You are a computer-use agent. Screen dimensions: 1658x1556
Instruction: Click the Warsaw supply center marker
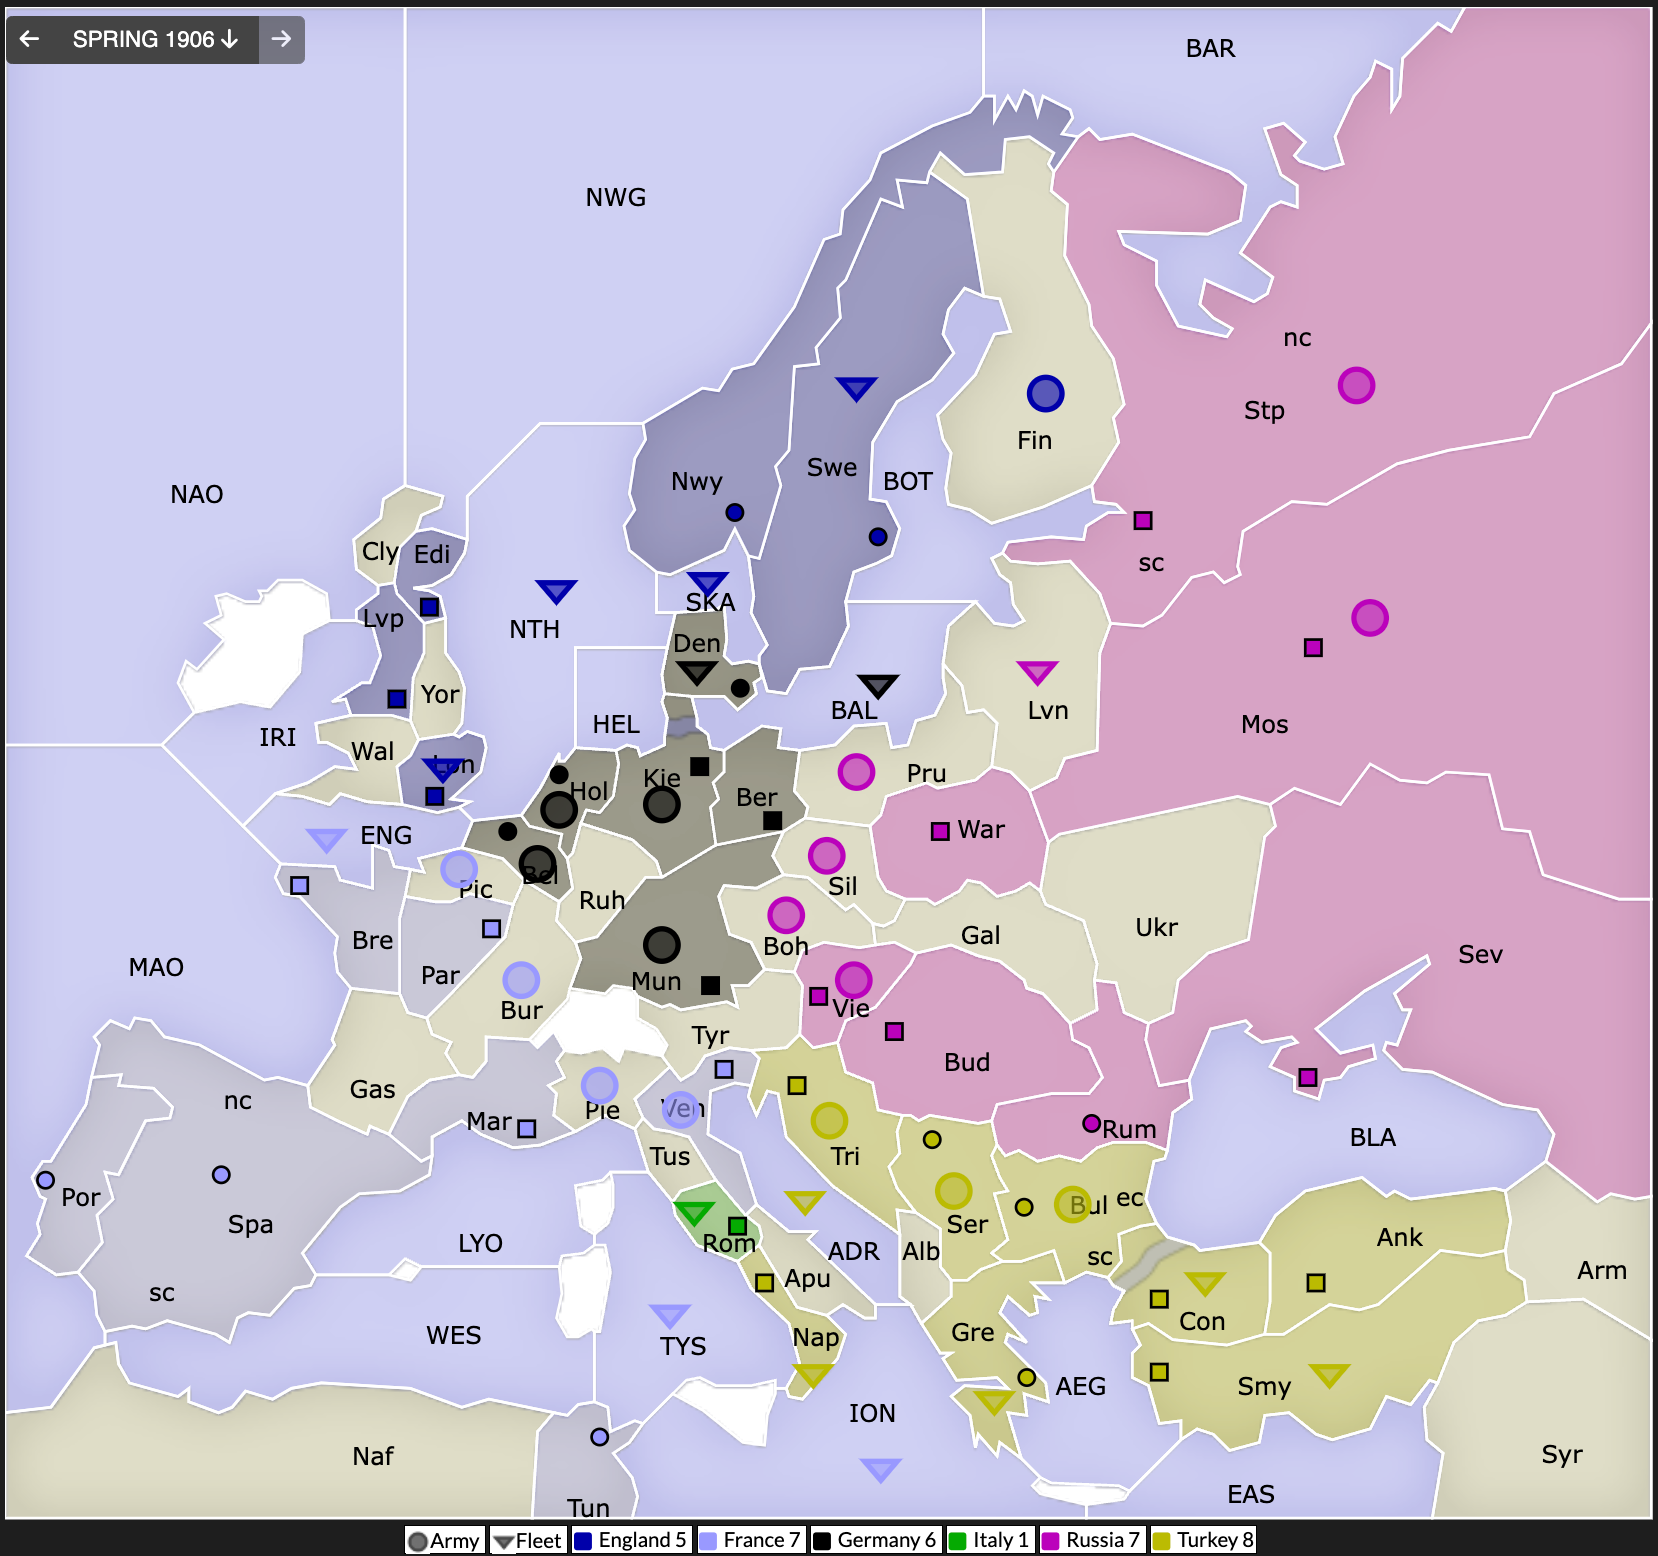(940, 831)
